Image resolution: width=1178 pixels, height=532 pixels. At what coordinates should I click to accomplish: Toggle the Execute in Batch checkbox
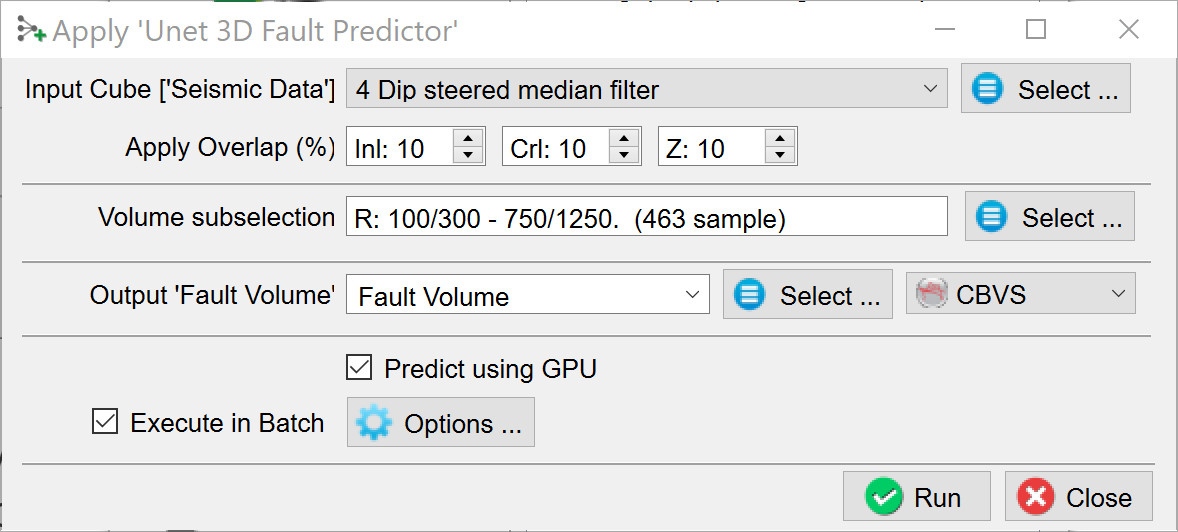tap(105, 422)
